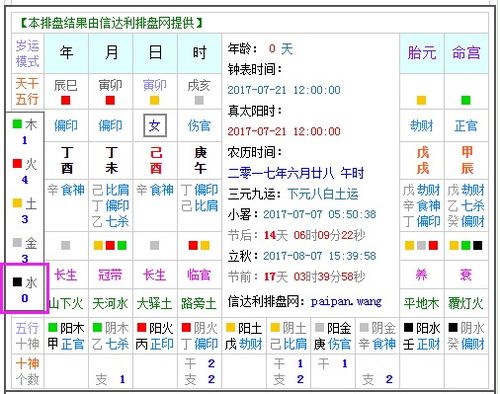Click the 命宫 column header
Image resolution: width=500 pixels, height=394 pixels.
point(466,53)
